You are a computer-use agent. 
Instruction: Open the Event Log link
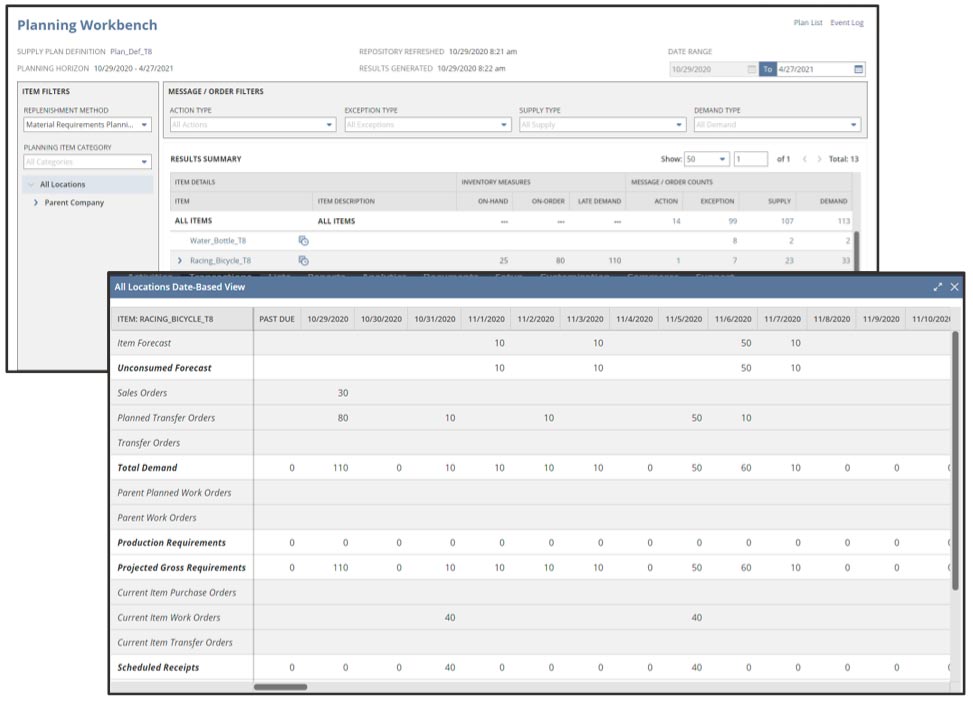click(846, 23)
